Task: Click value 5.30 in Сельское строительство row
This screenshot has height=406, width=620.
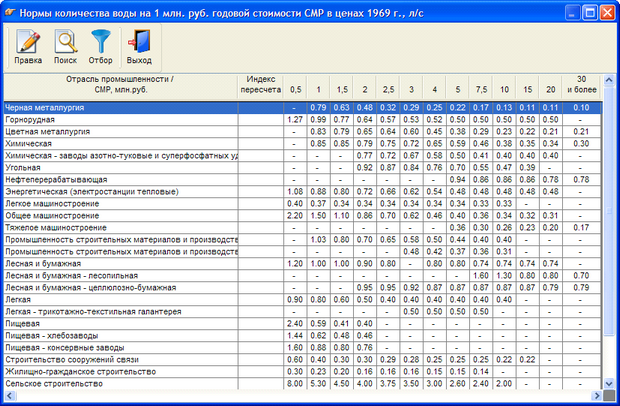Action: (318, 384)
